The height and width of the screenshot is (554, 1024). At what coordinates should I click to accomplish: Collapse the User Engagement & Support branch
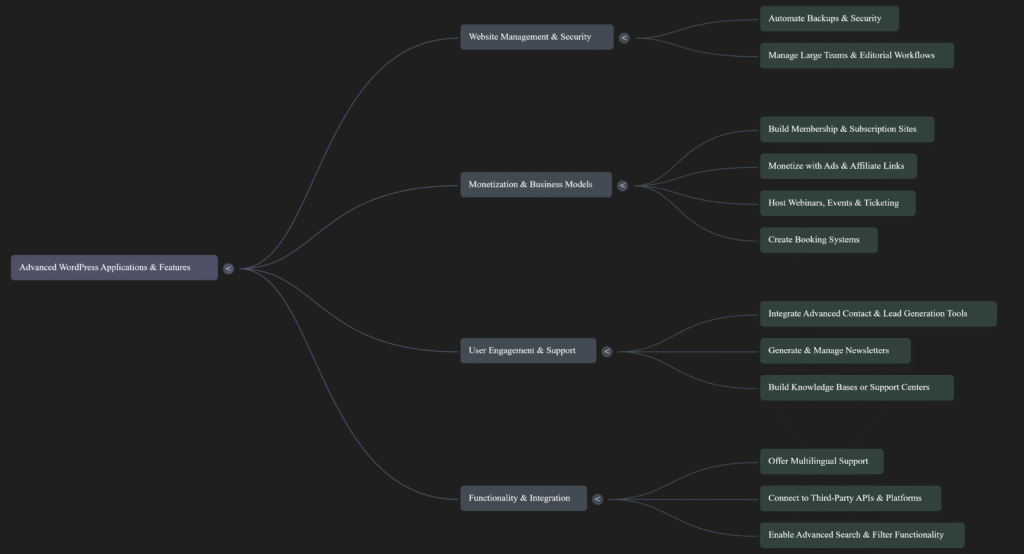[x=607, y=351]
